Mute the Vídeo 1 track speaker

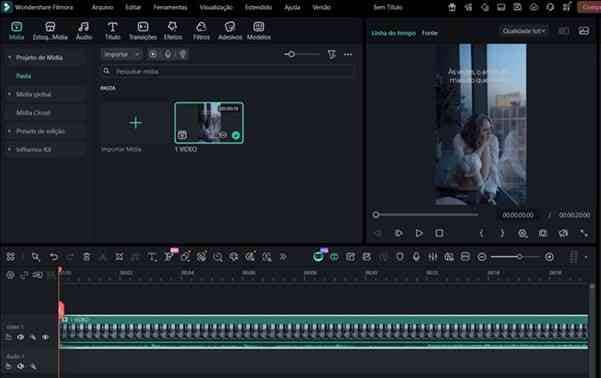[x=21, y=337]
